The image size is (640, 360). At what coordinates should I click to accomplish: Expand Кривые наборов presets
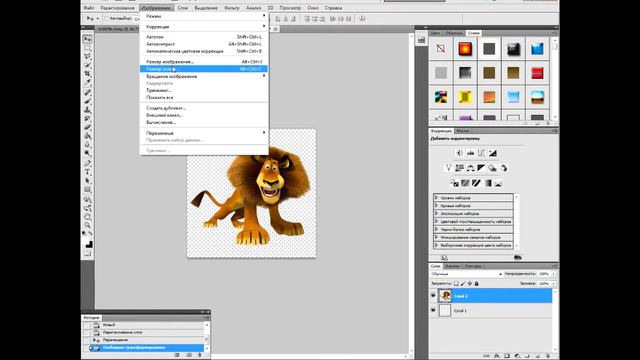pos(436,206)
